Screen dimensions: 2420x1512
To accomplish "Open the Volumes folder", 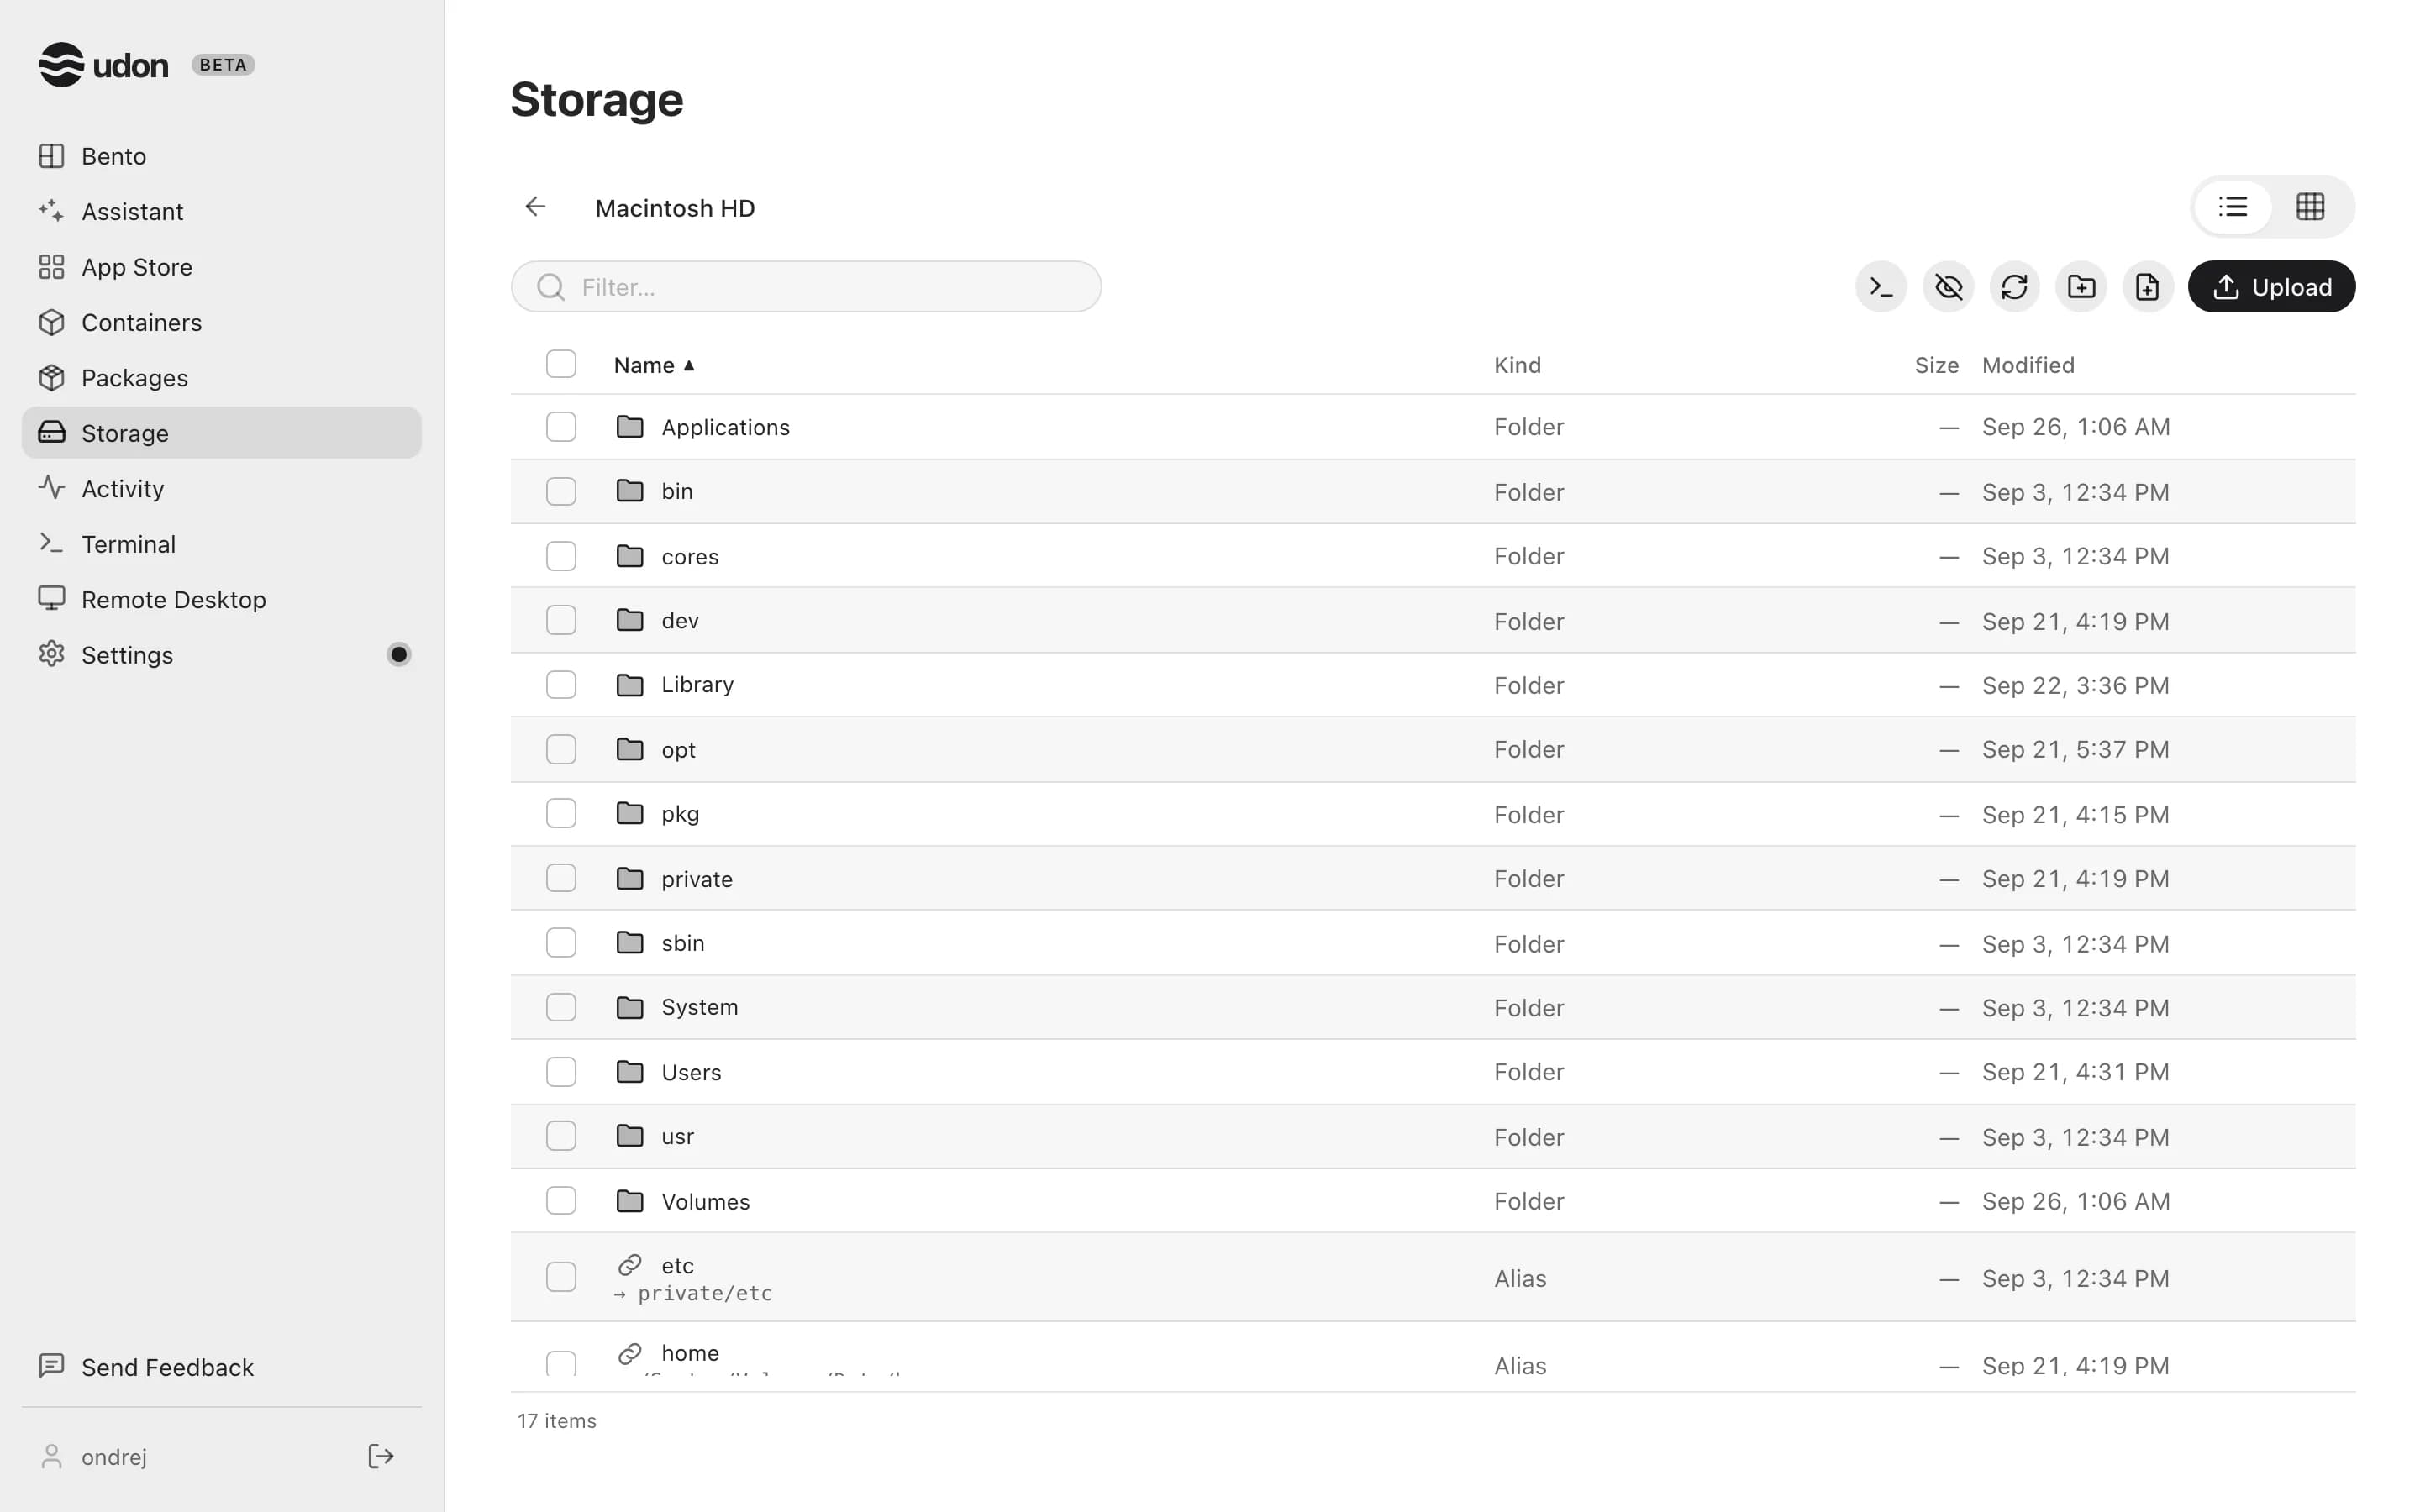I will click(705, 1201).
